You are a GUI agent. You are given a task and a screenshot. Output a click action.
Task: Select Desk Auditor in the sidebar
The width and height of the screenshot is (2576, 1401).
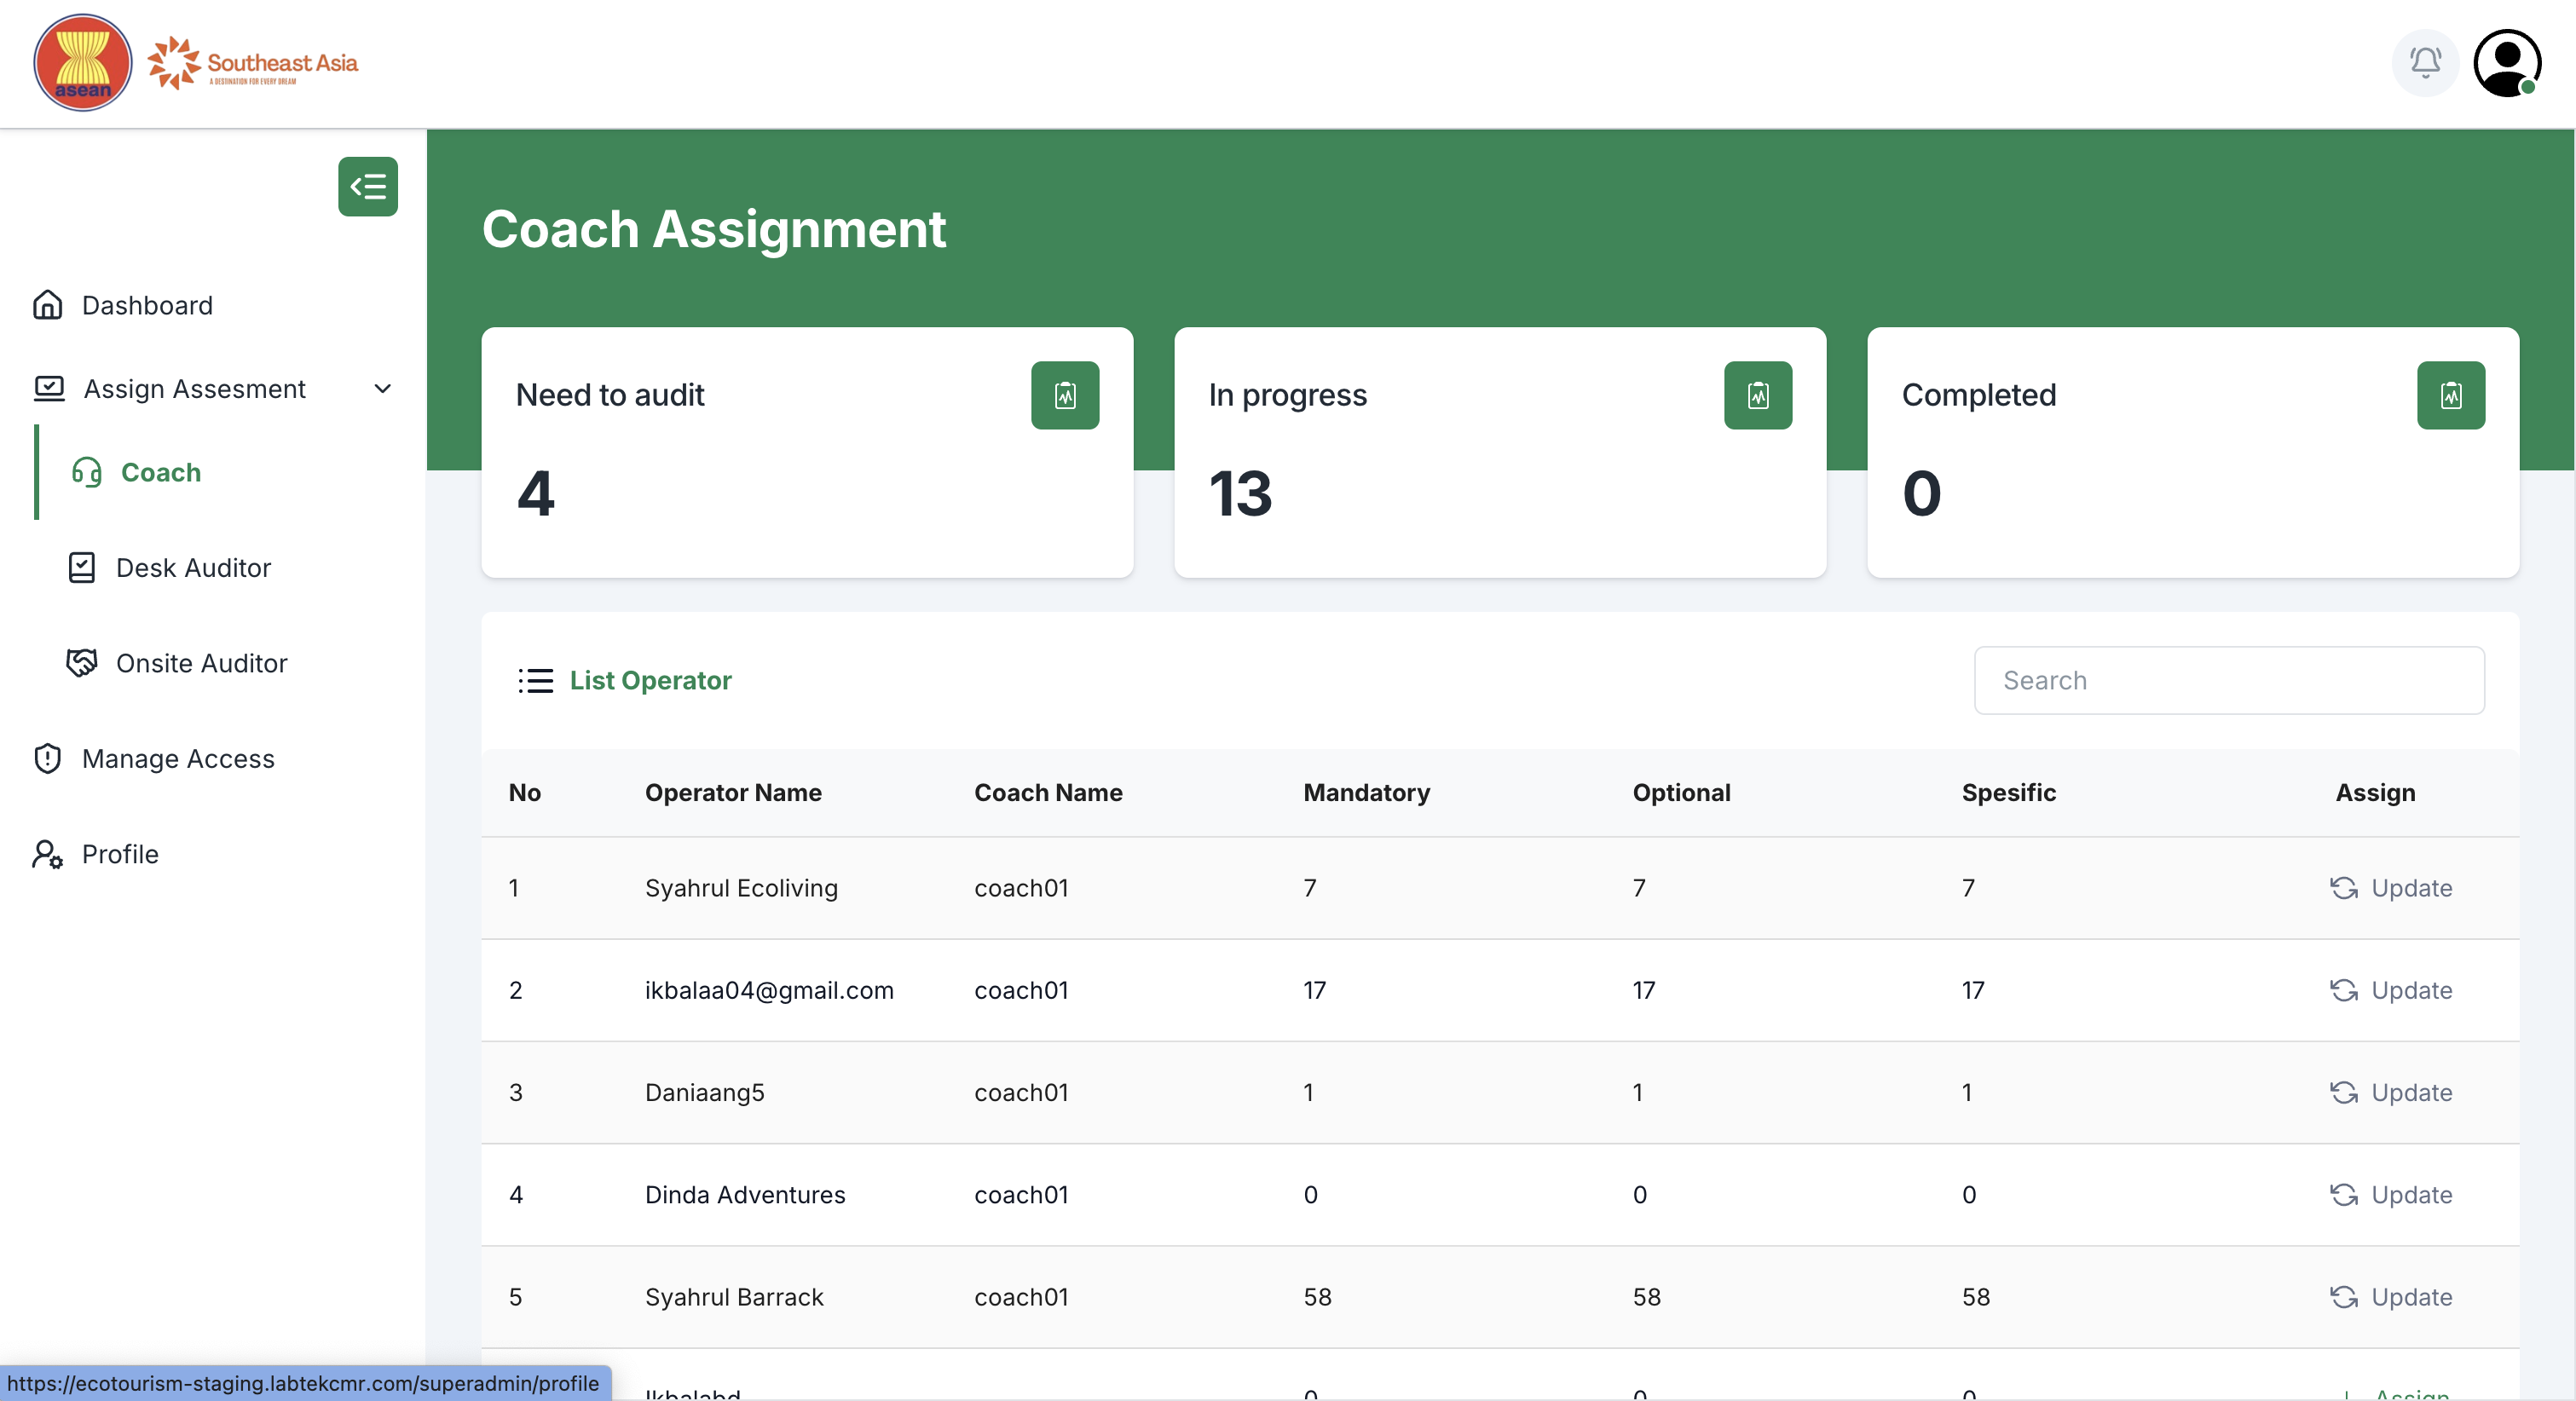click(x=193, y=568)
